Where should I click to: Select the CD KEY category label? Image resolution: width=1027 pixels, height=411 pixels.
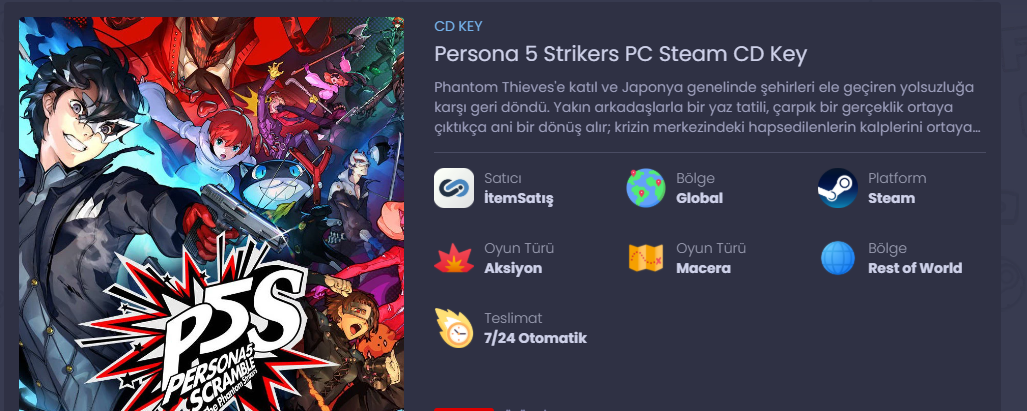[458, 26]
